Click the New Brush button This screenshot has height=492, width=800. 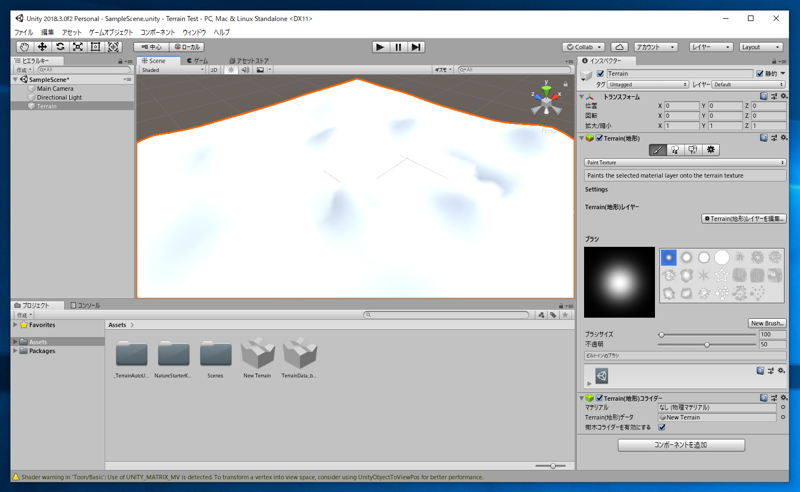point(767,323)
